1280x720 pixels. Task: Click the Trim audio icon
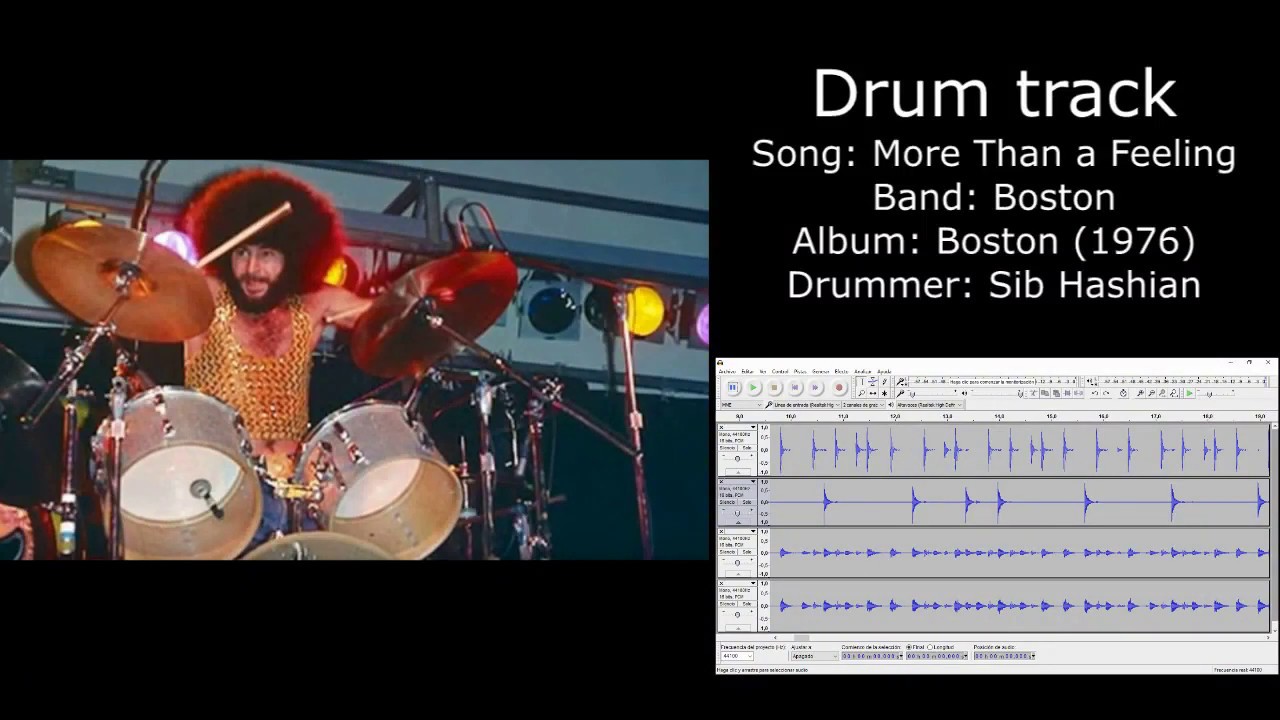click(x=1067, y=393)
